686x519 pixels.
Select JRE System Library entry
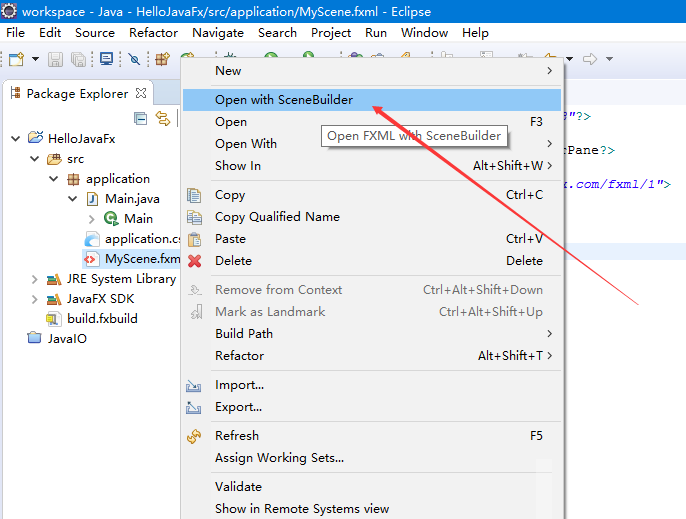pos(121,279)
